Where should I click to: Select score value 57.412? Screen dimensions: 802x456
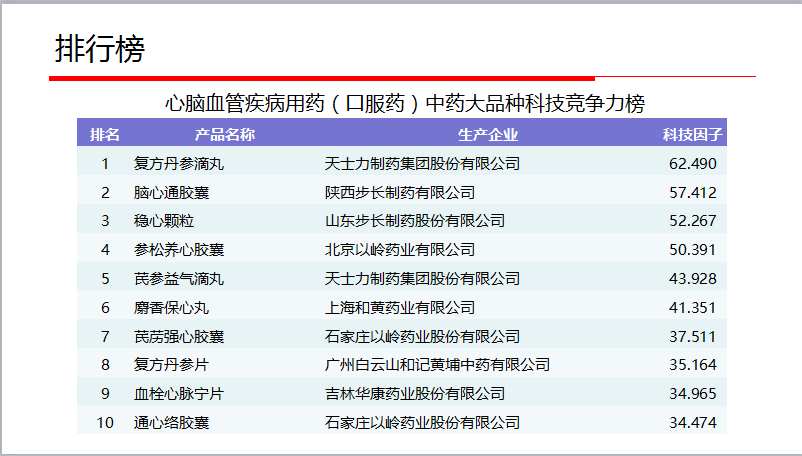click(693, 193)
